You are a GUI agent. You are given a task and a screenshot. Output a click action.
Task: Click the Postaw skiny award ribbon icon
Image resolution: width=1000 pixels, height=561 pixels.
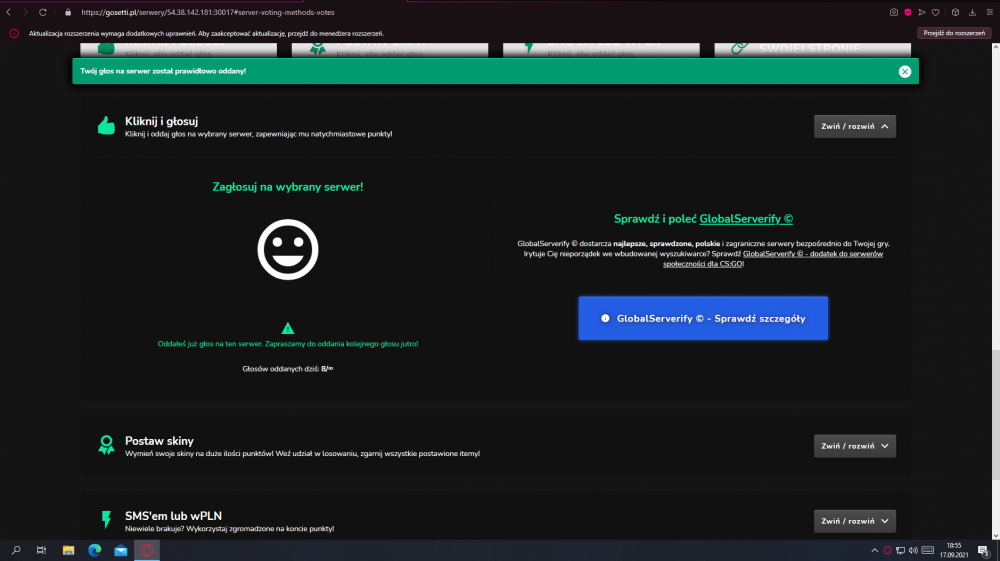[107, 445]
